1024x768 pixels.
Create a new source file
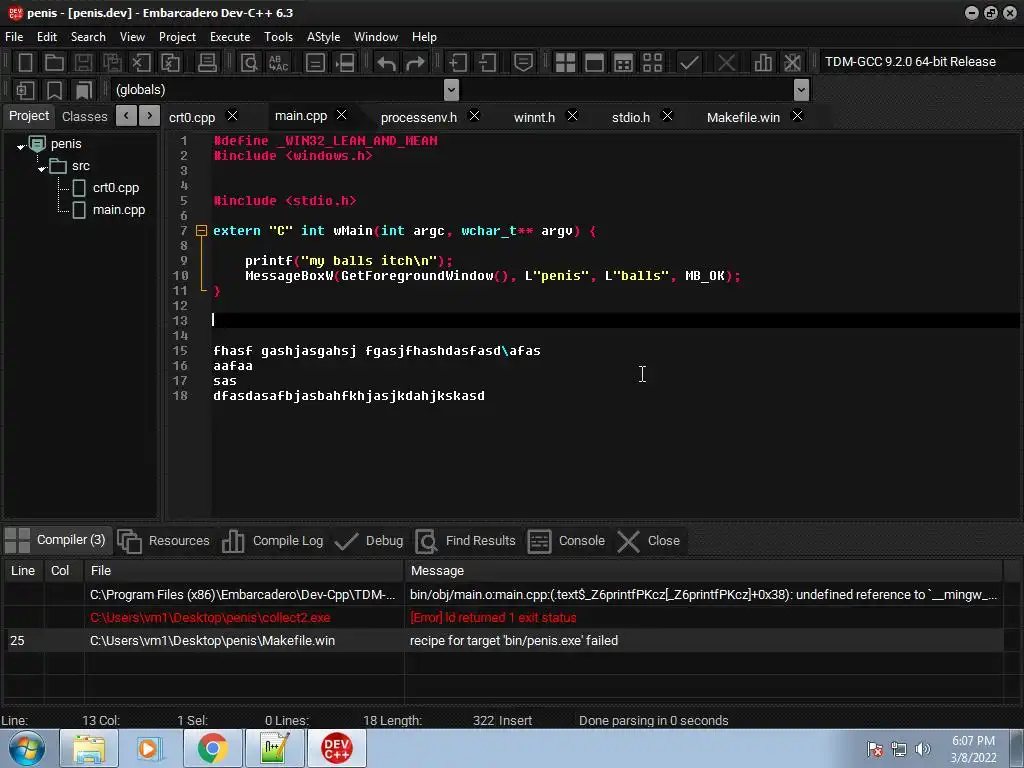point(25,63)
